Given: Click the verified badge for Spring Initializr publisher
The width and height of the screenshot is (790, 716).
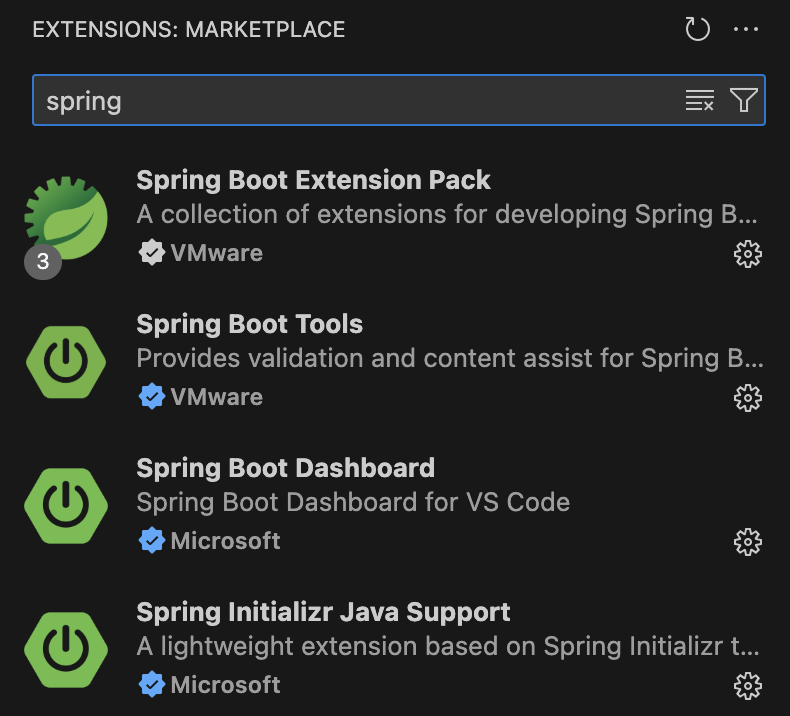Looking at the screenshot, I should pyautogui.click(x=152, y=685).
